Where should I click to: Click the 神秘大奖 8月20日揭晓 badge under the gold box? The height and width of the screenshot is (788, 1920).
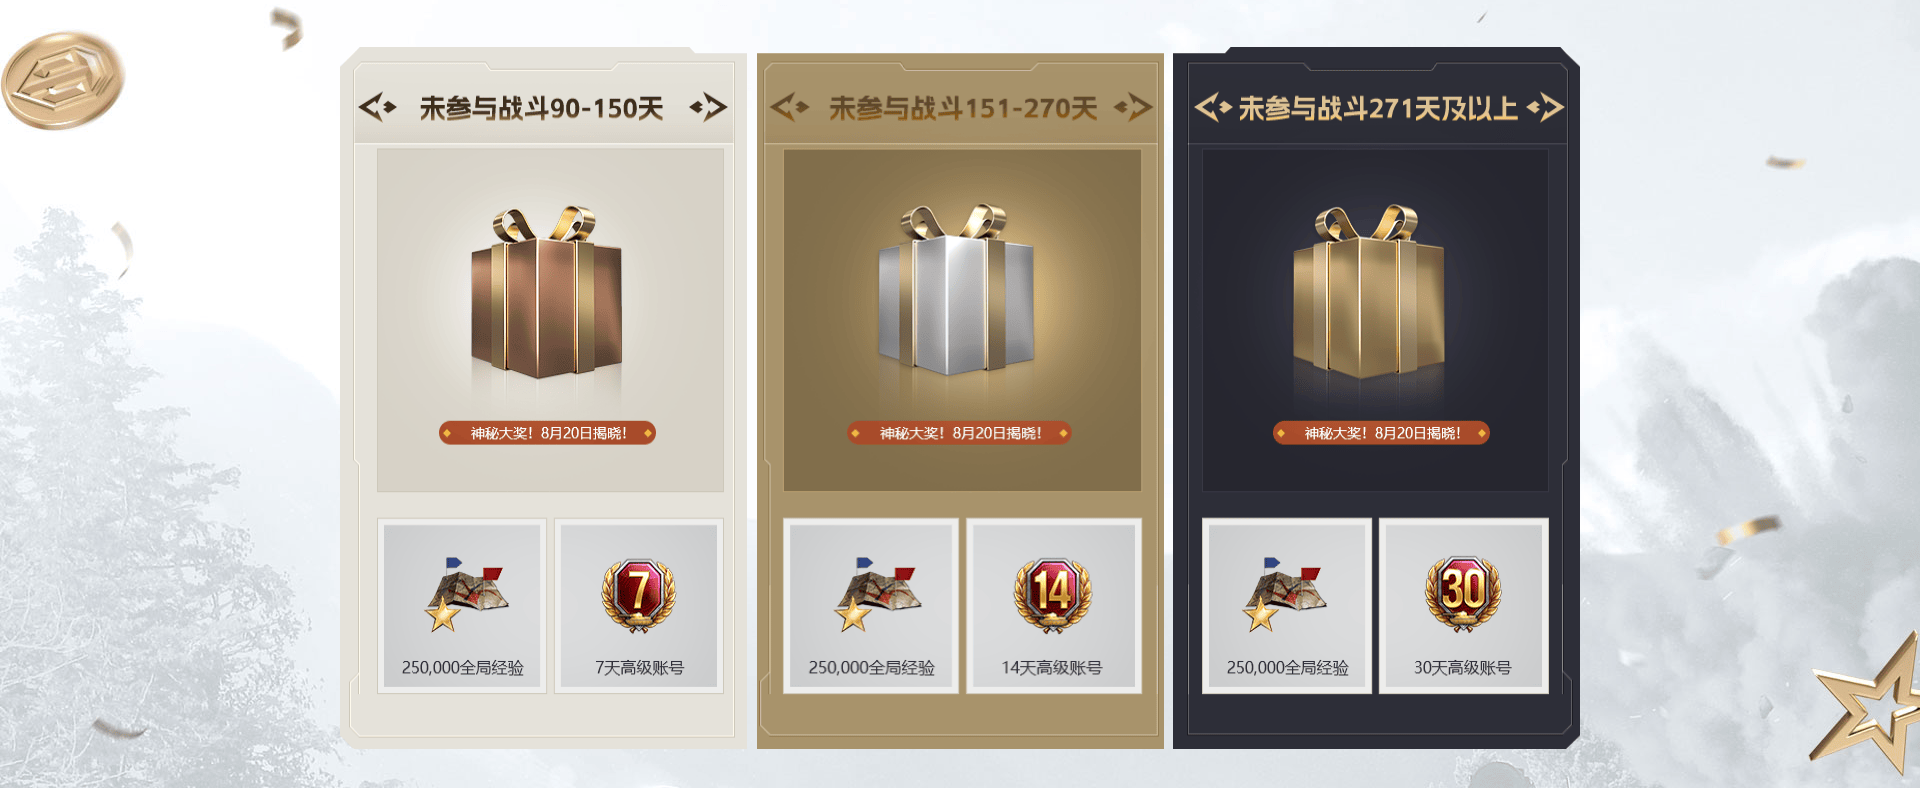click(x=1381, y=433)
